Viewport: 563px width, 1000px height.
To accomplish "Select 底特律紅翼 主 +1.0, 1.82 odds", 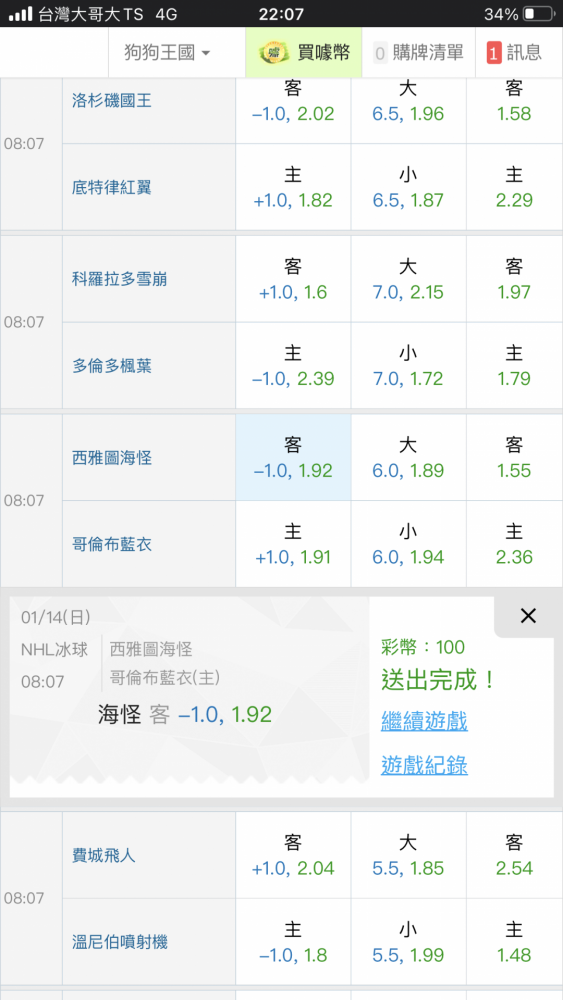I will click(293, 188).
